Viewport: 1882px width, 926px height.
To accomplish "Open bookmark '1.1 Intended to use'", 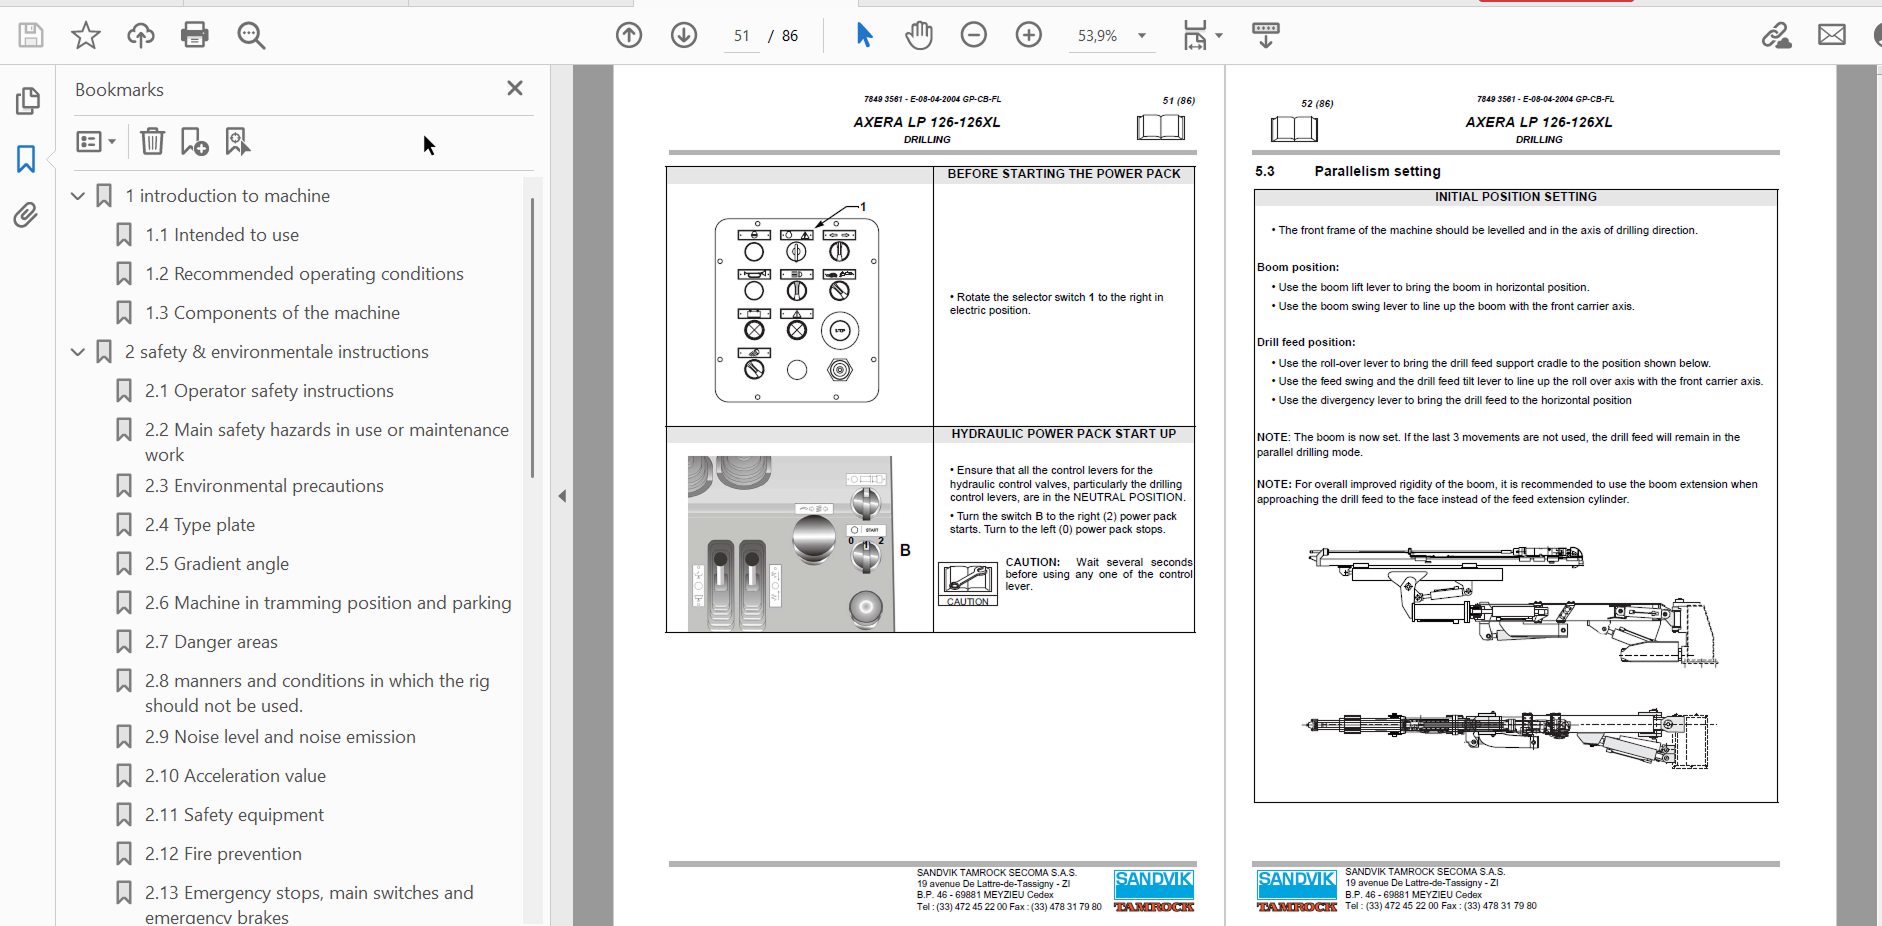I will tap(222, 235).
